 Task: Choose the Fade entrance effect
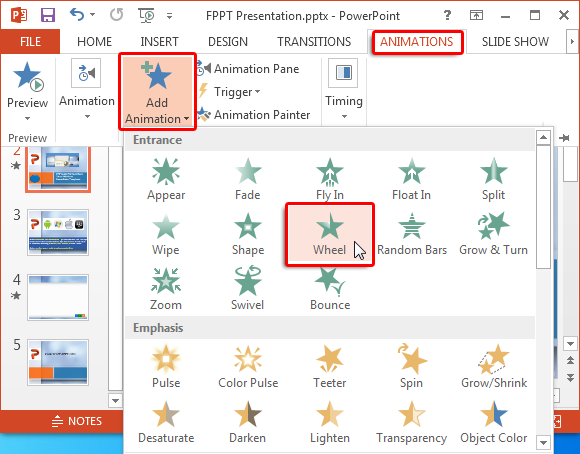coord(247,179)
